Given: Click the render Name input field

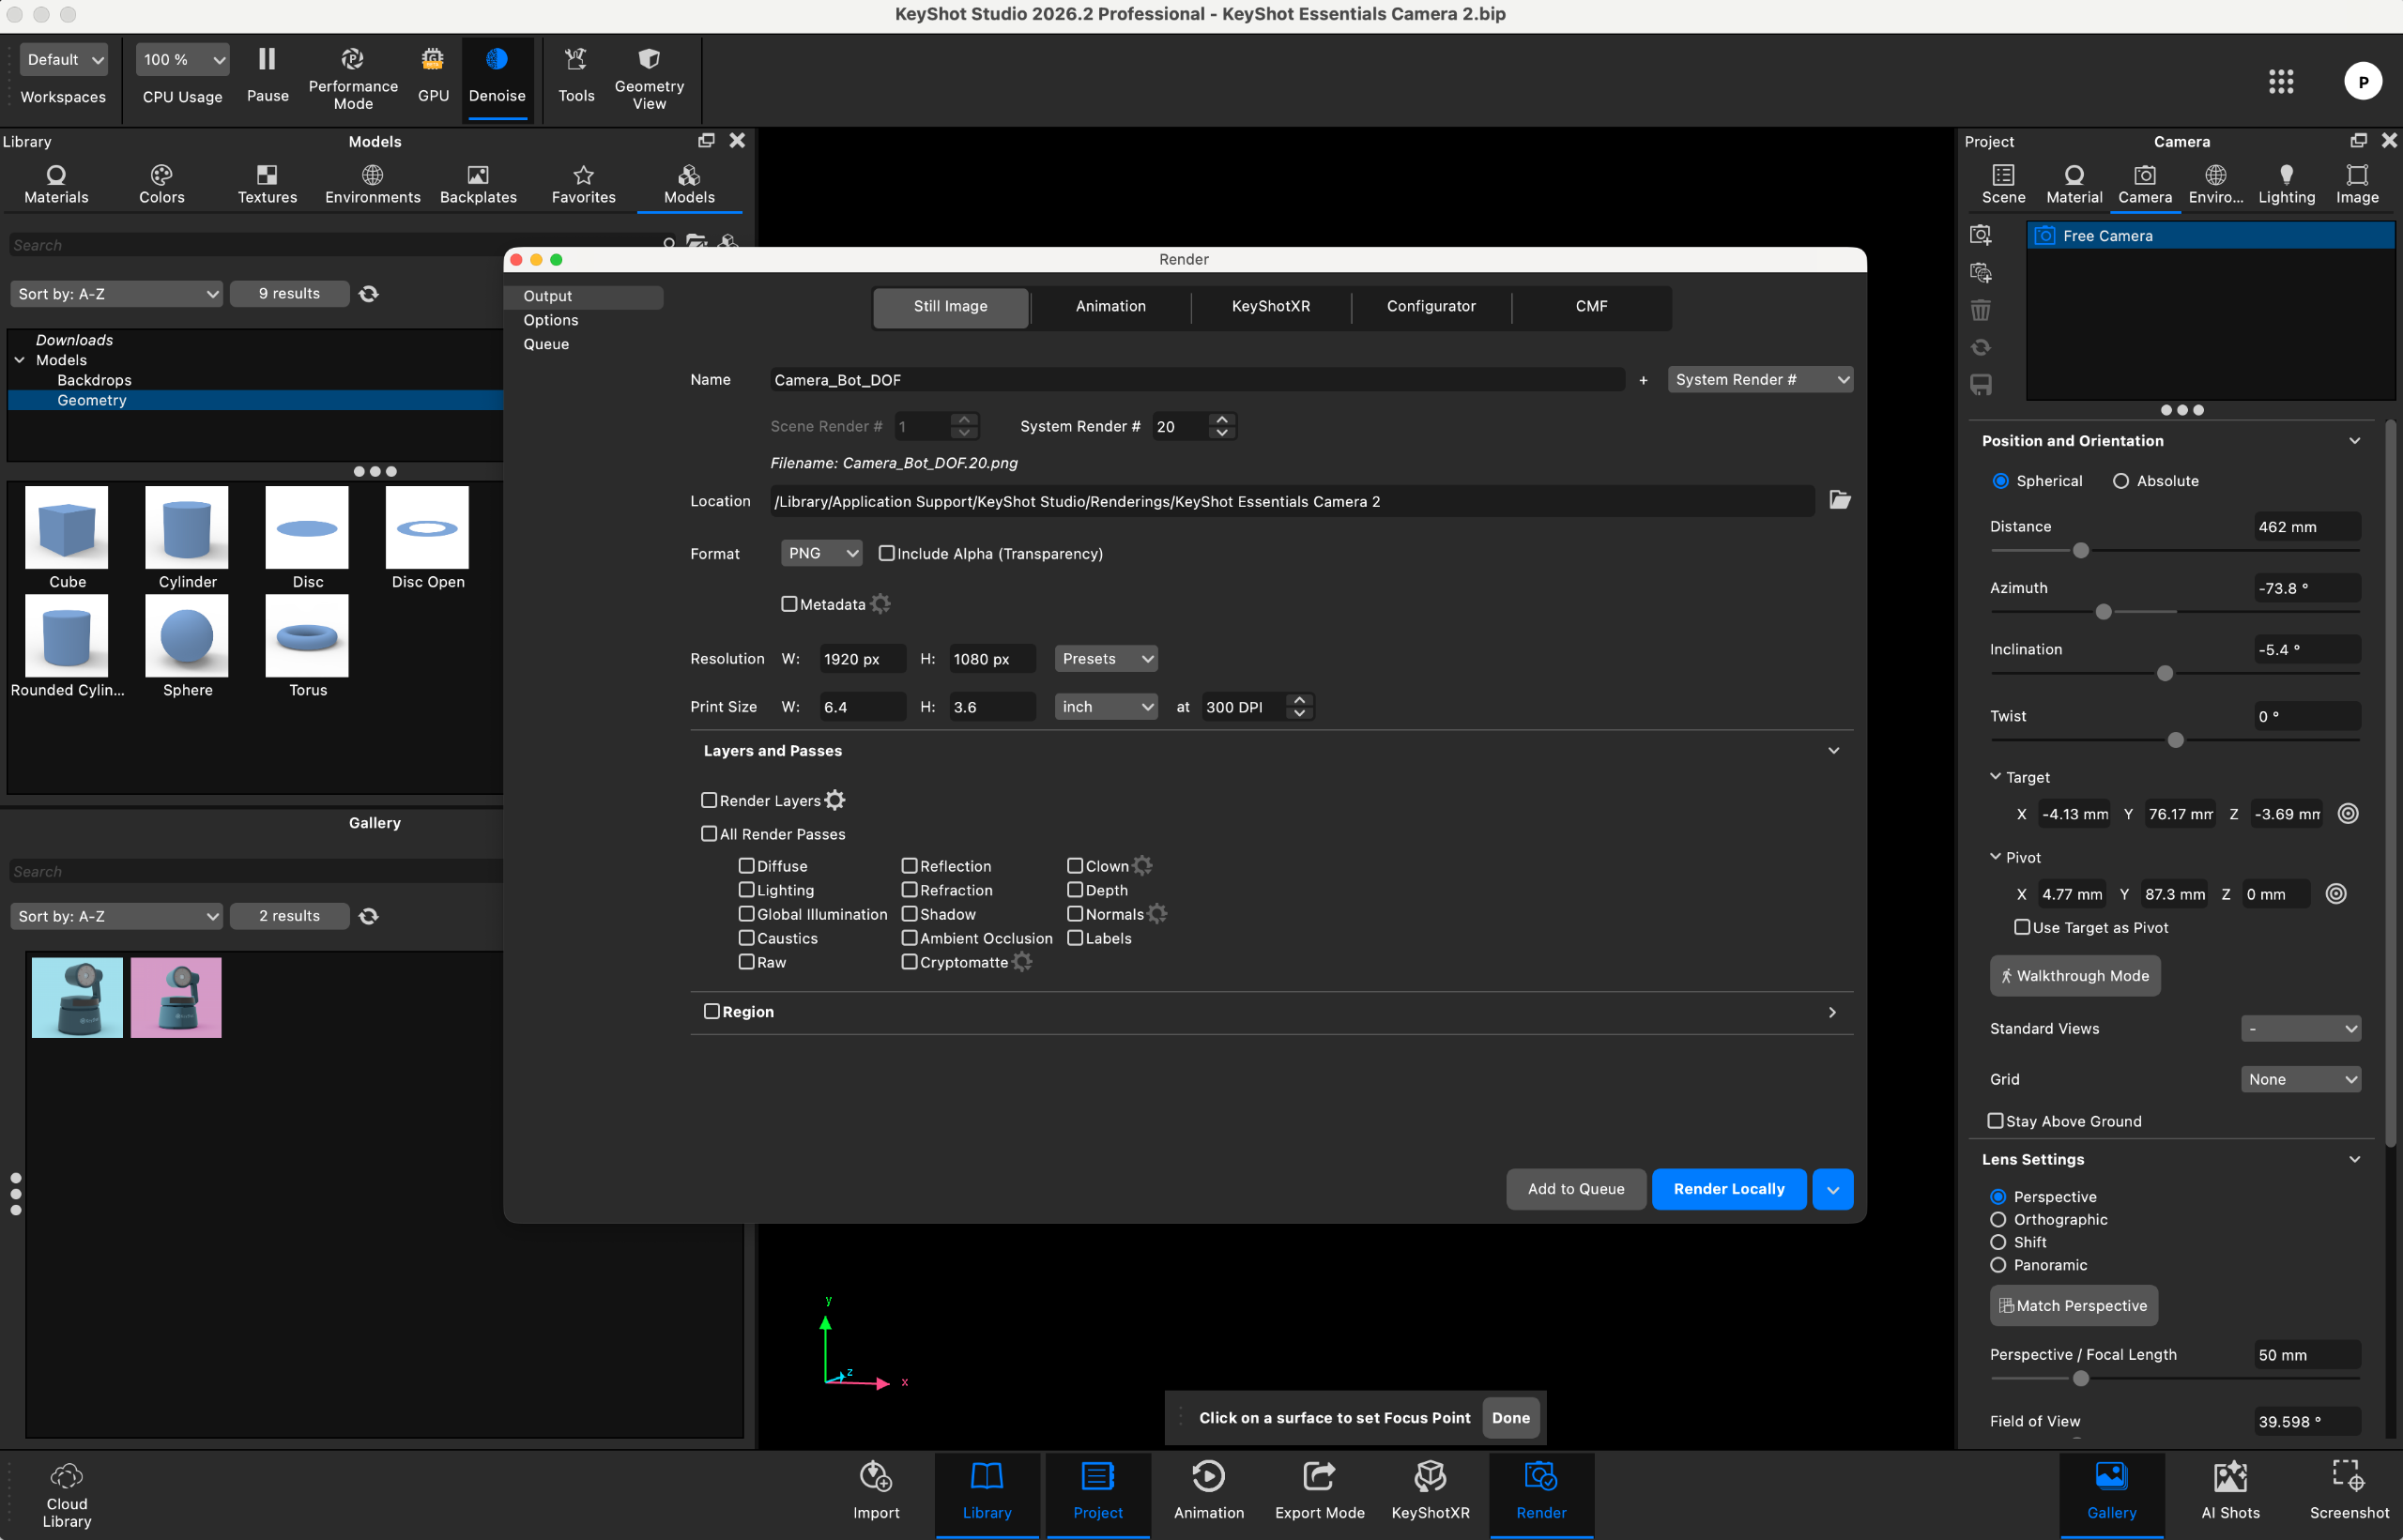Looking at the screenshot, I should click(1196, 380).
